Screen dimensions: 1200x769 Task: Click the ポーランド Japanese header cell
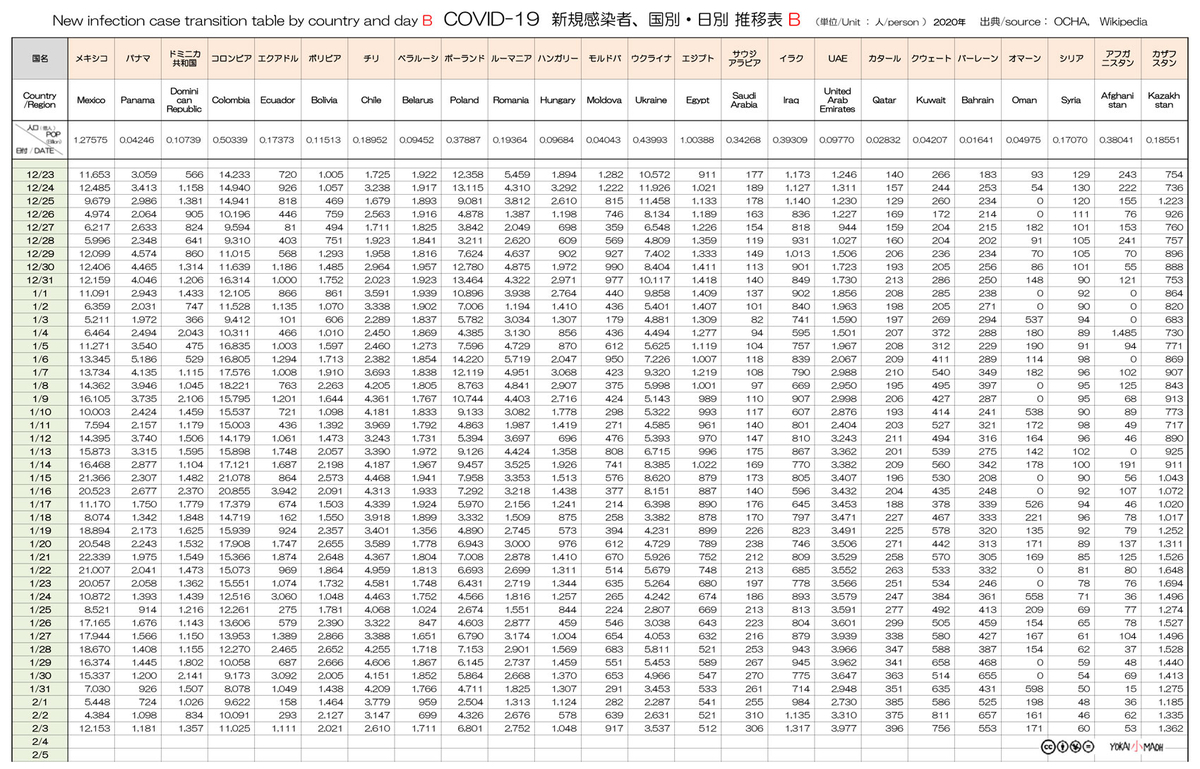[464, 59]
